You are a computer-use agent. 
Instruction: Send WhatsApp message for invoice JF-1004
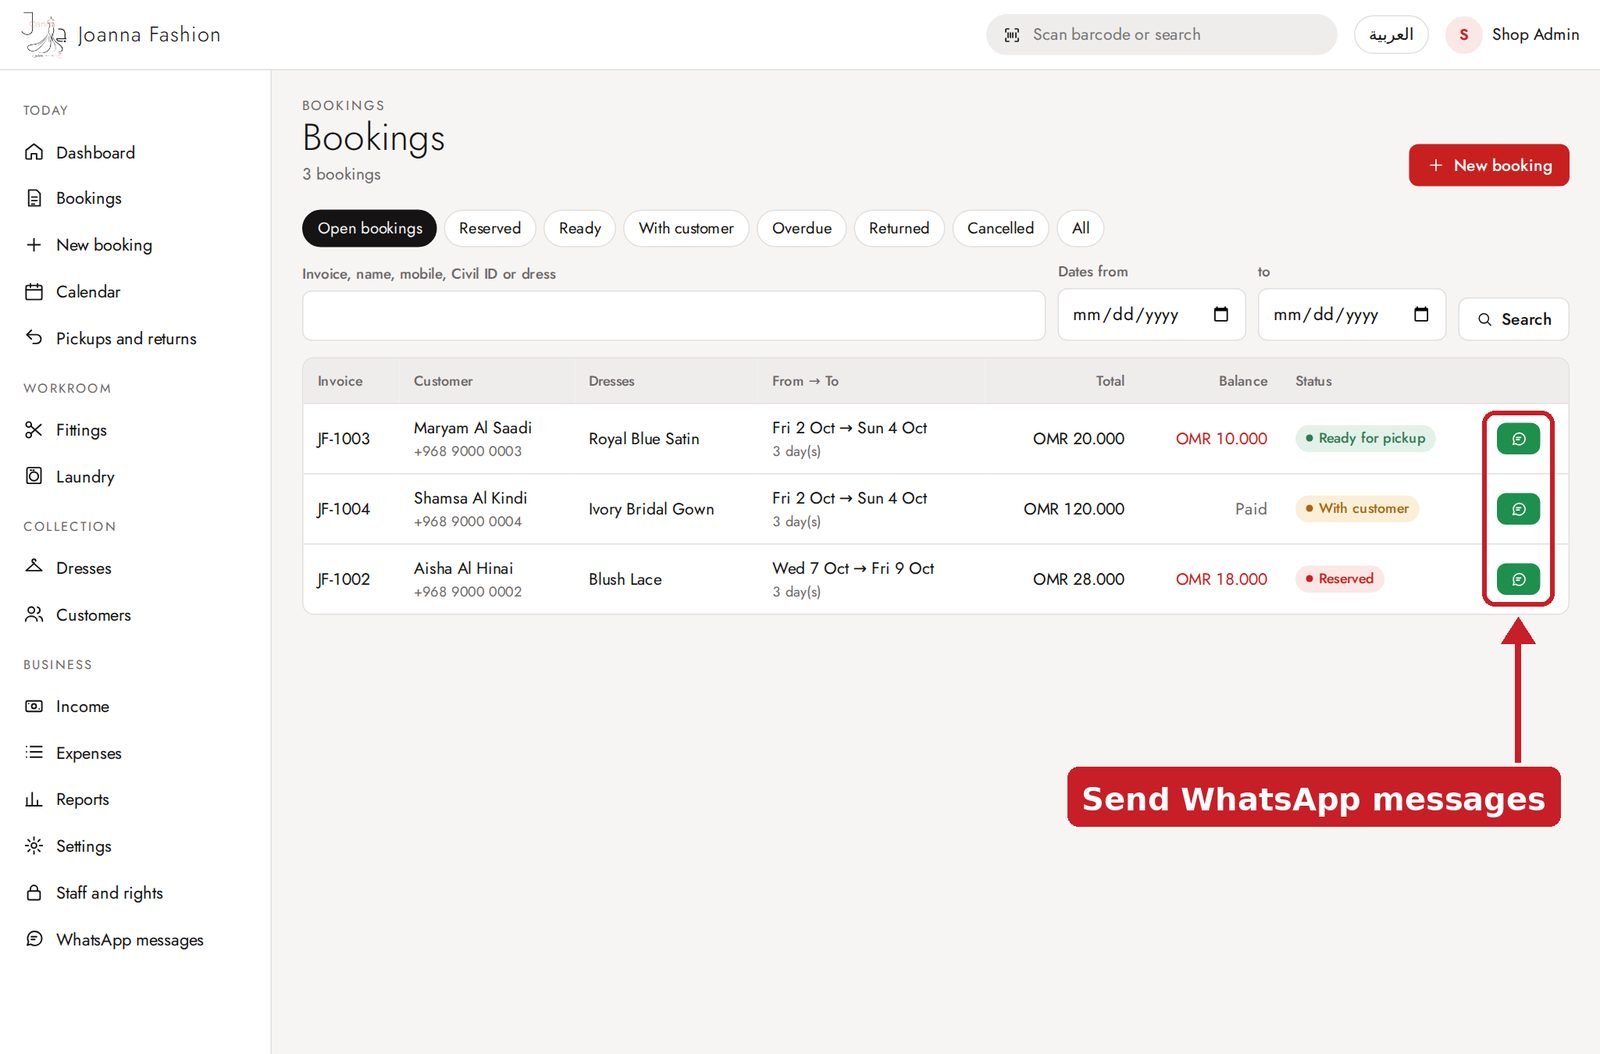point(1518,509)
